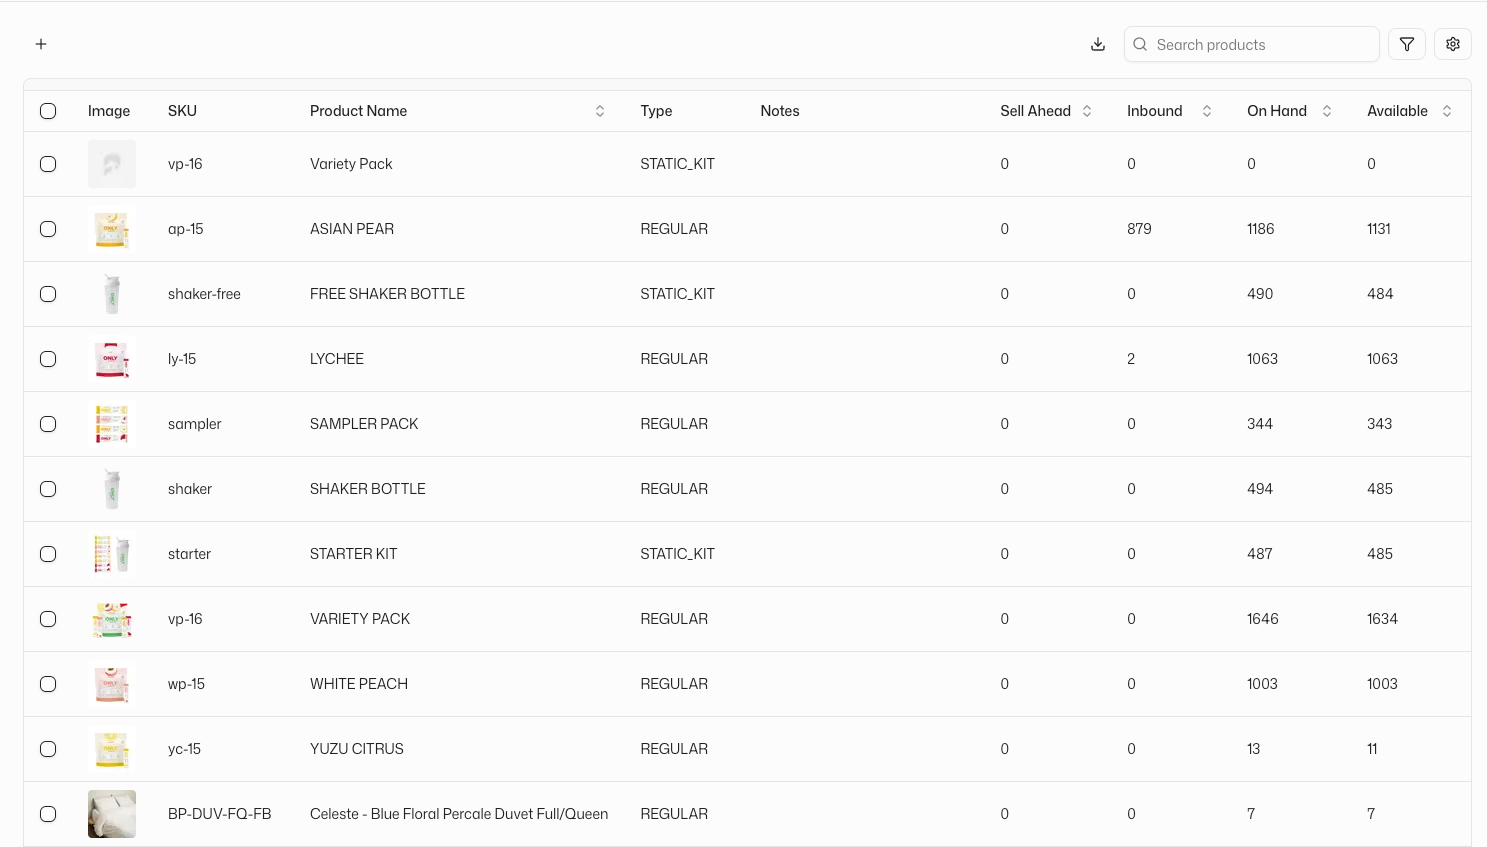Click the FREE SHAKER BOTTLE name
Screen dimensions: 1487x847
click(387, 294)
